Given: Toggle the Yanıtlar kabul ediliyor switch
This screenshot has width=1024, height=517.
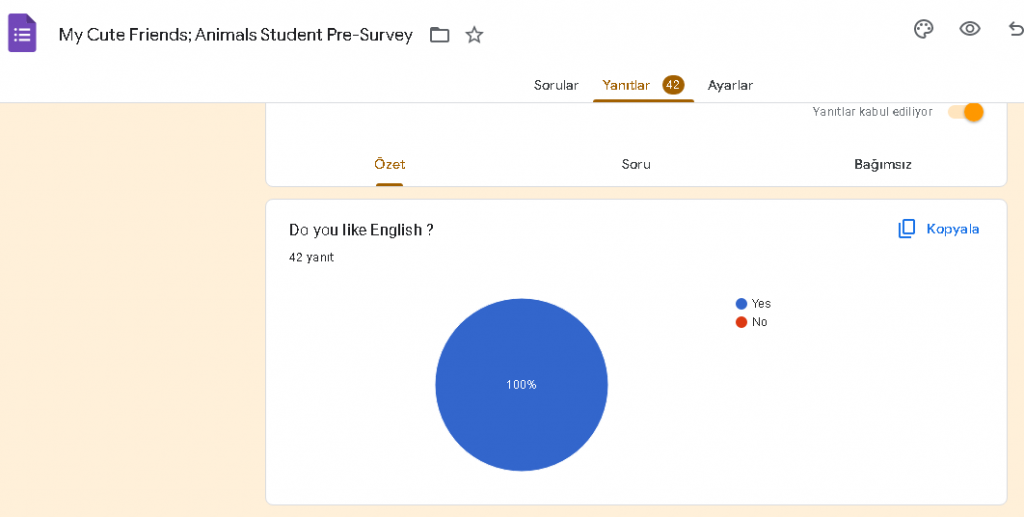Looking at the screenshot, I should point(966,112).
